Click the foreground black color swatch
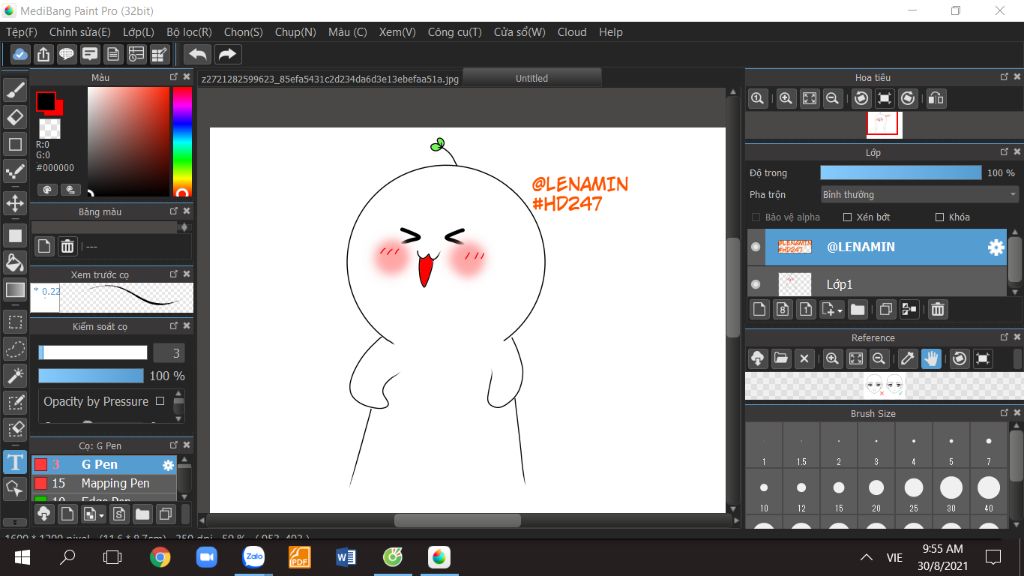Viewport: 1024px width, 576px height. [46, 101]
